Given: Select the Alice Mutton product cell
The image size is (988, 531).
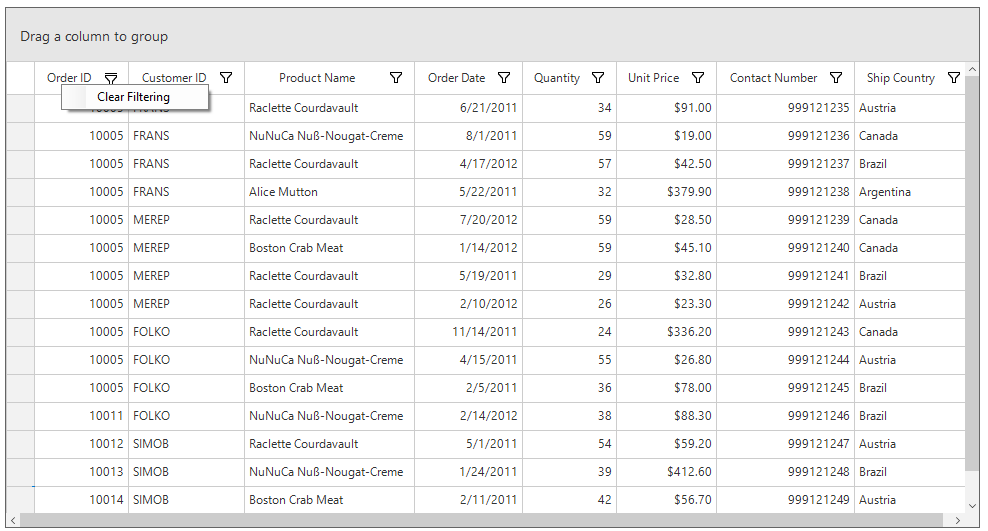Looking at the screenshot, I should [283, 192].
